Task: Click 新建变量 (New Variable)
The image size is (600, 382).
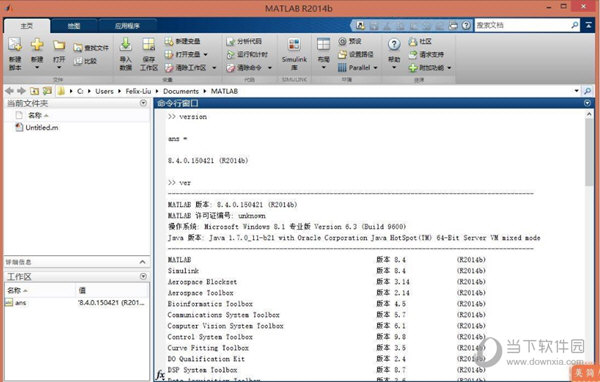Action: [x=183, y=41]
